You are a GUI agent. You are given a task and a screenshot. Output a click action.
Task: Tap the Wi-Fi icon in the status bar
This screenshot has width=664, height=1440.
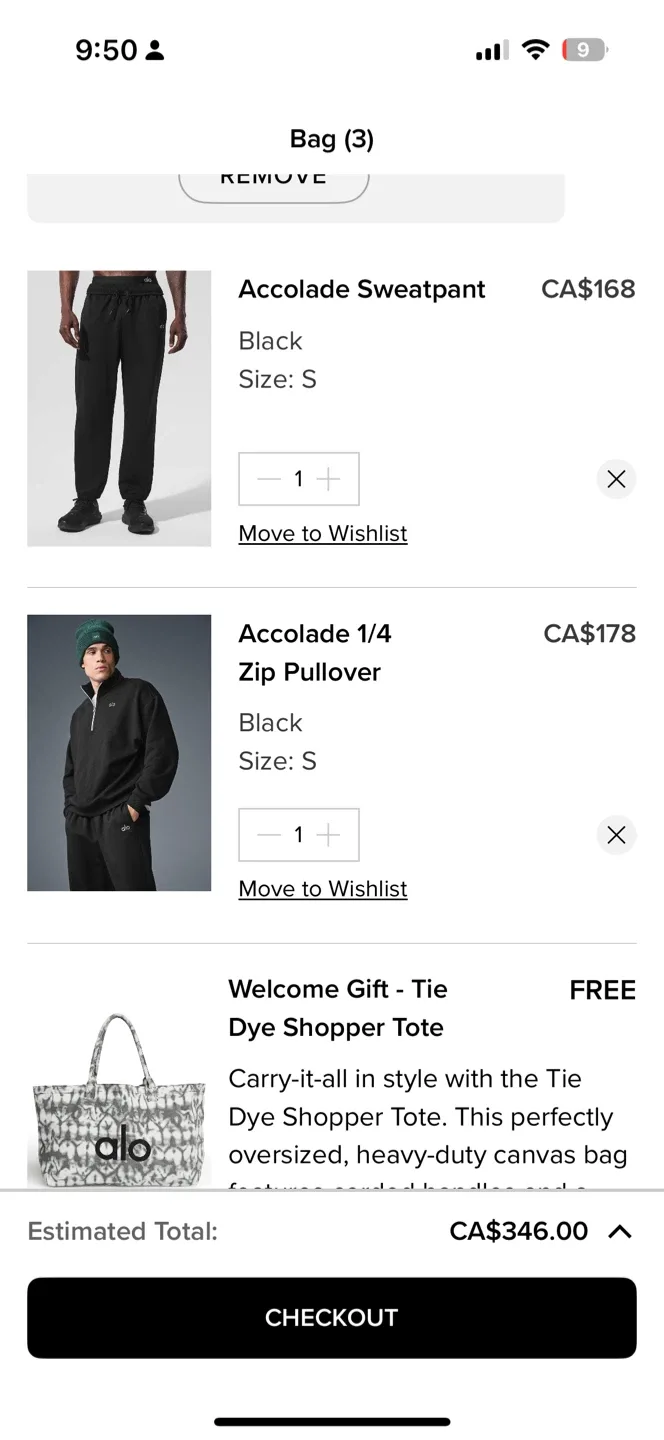pyautogui.click(x=536, y=49)
